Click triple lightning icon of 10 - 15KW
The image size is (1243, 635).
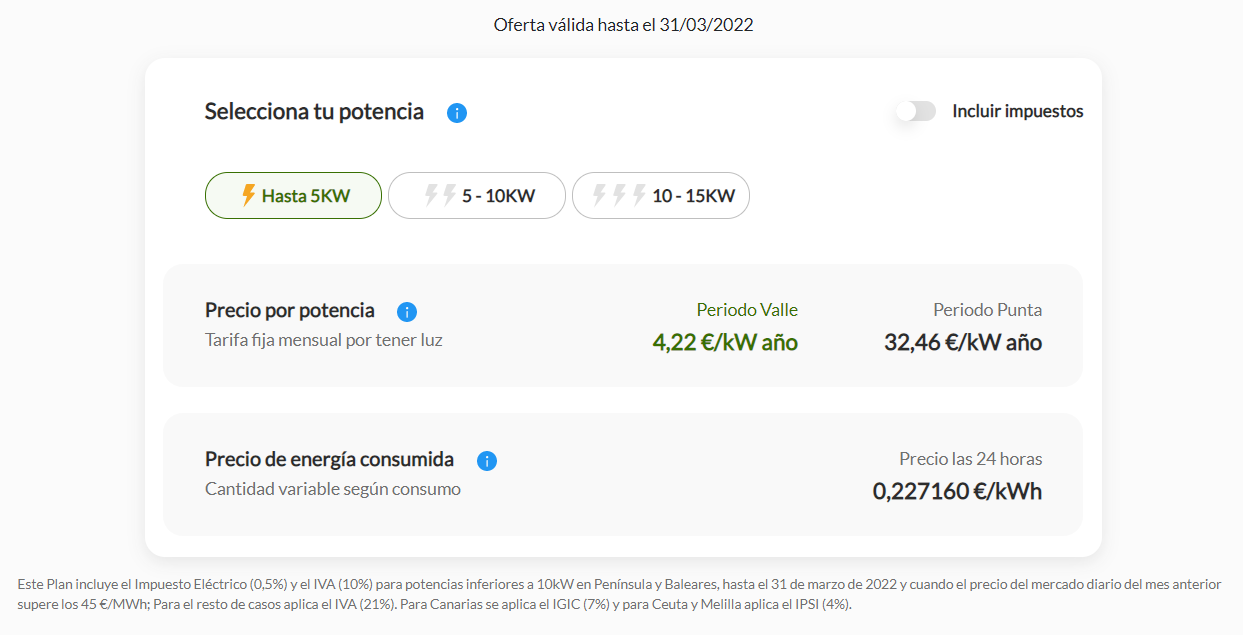[x=619, y=195]
